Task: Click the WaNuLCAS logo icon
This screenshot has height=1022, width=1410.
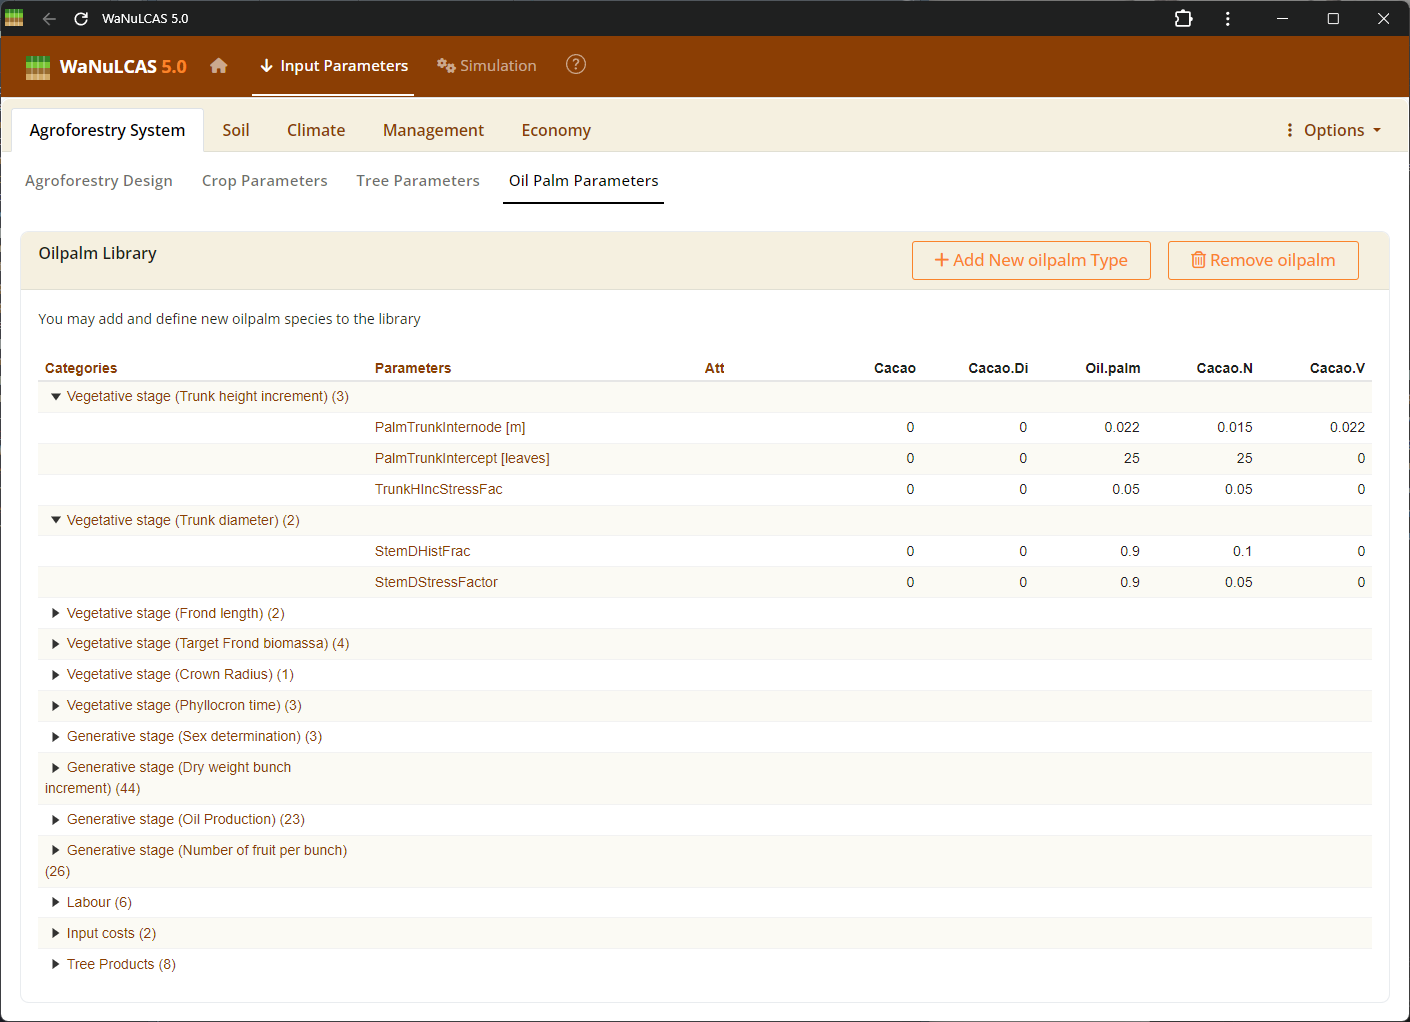Action: pyautogui.click(x=37, y=67)
